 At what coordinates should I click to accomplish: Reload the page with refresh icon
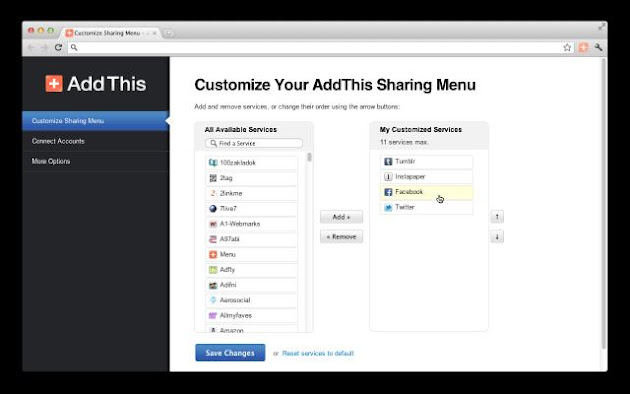point(58,47)
